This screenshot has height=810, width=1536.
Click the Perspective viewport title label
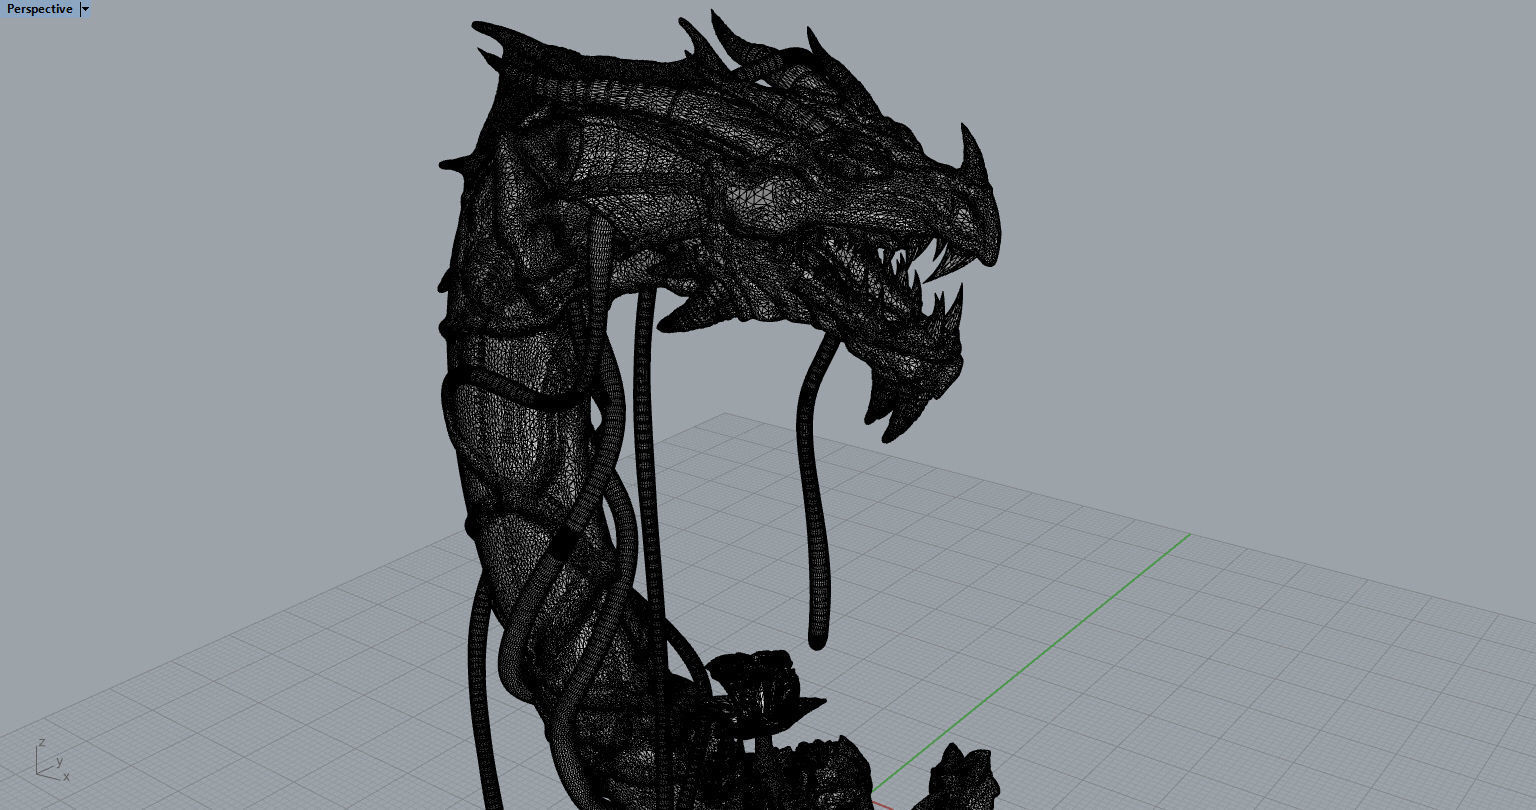[x=39, y=9]
